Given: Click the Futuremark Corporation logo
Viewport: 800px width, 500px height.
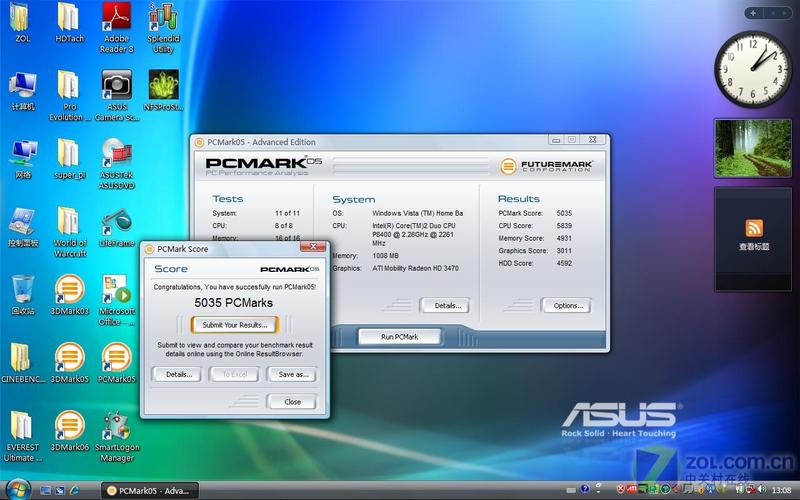Looking at the screenshot, I should click(x=546, y=166).
